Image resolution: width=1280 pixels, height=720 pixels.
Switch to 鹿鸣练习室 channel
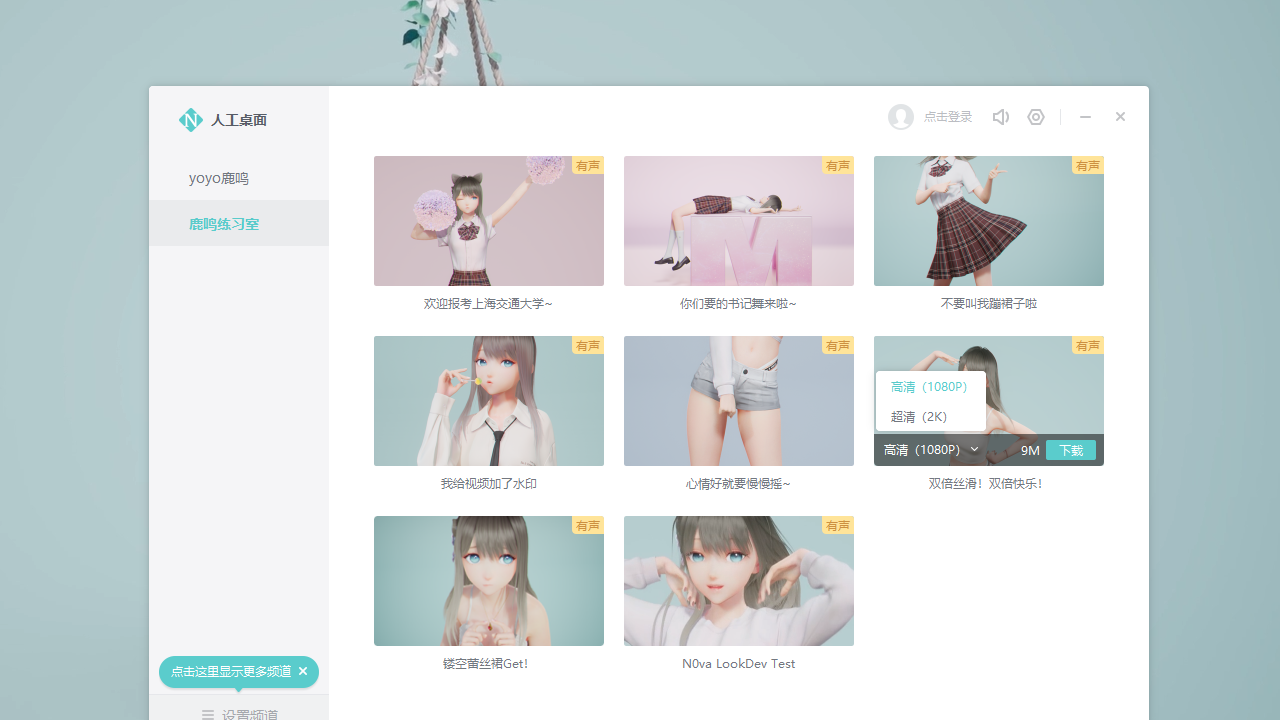[x=224, y=224]
